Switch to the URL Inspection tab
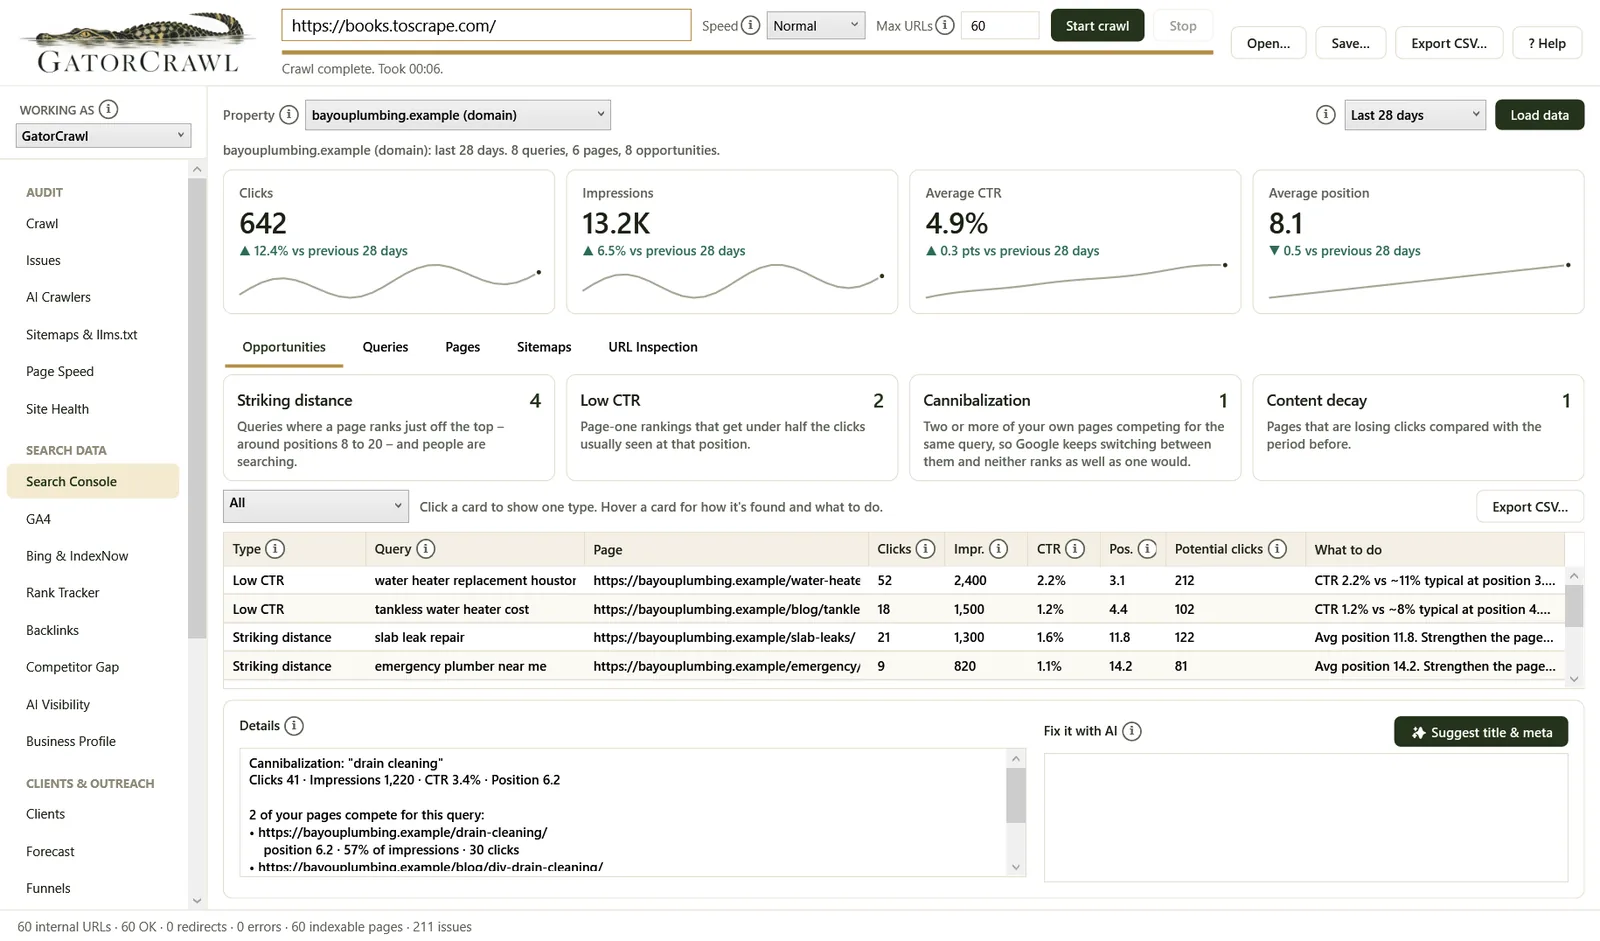This screenshot has height=941, width=1600. click(x=653, y=347)
